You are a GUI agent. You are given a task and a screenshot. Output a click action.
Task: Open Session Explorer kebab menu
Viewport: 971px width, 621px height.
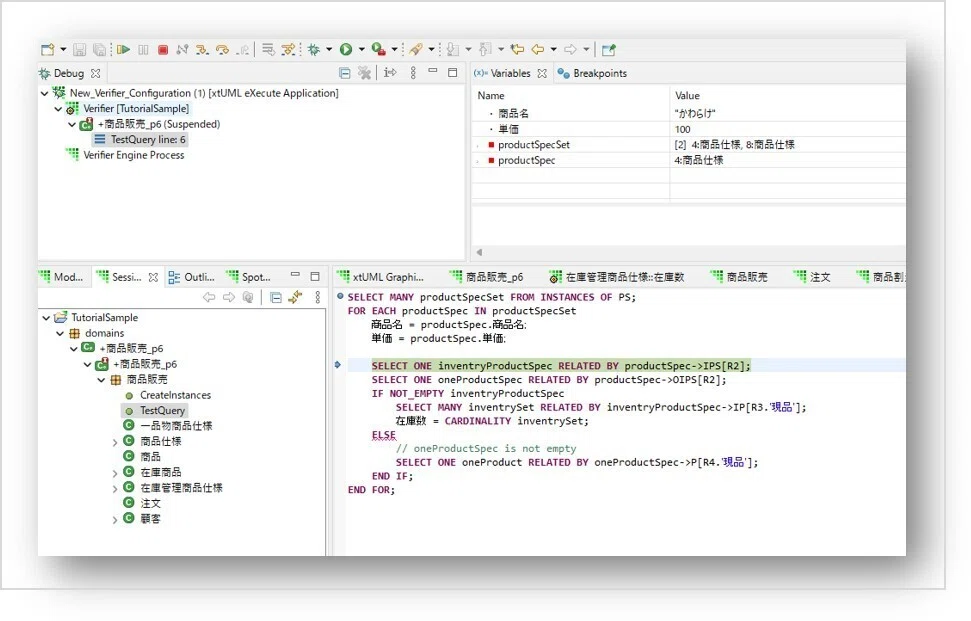[x=318, y=298]
